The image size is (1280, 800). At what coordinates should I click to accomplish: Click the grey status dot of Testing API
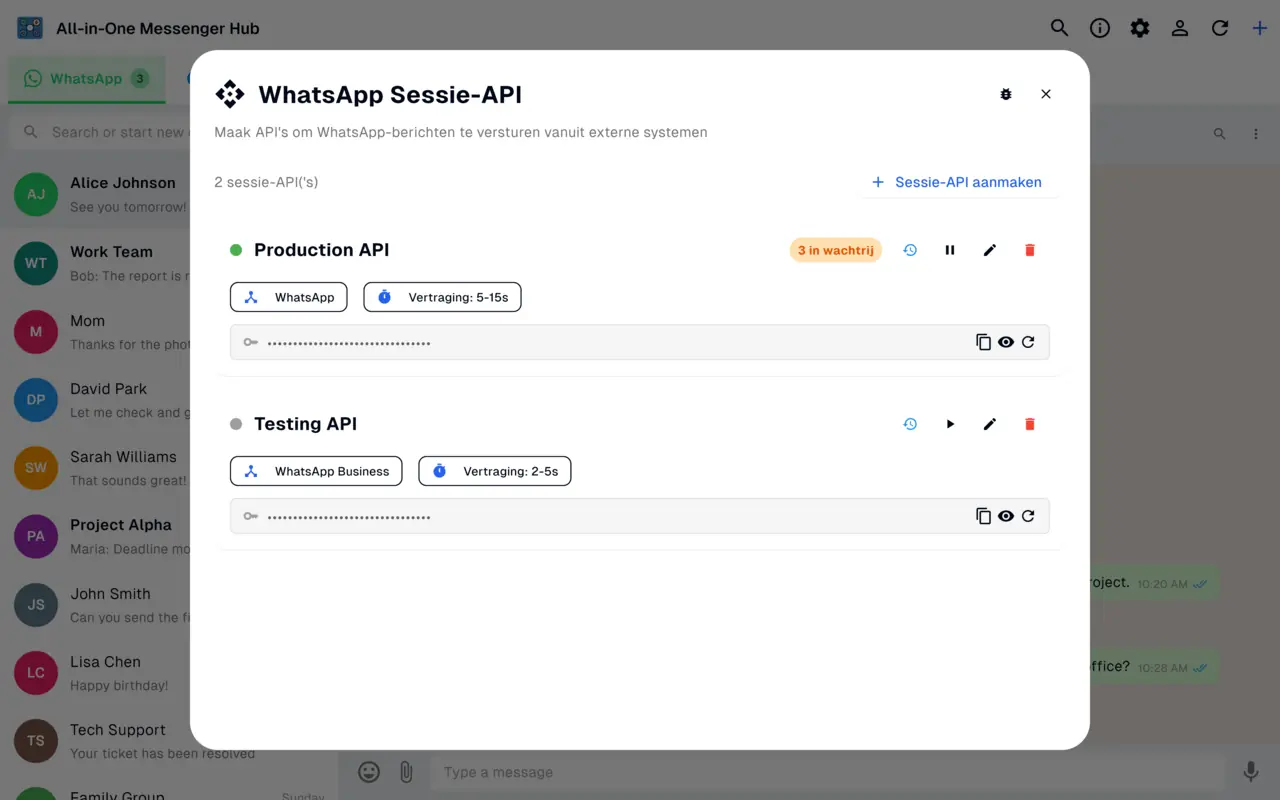236,424
